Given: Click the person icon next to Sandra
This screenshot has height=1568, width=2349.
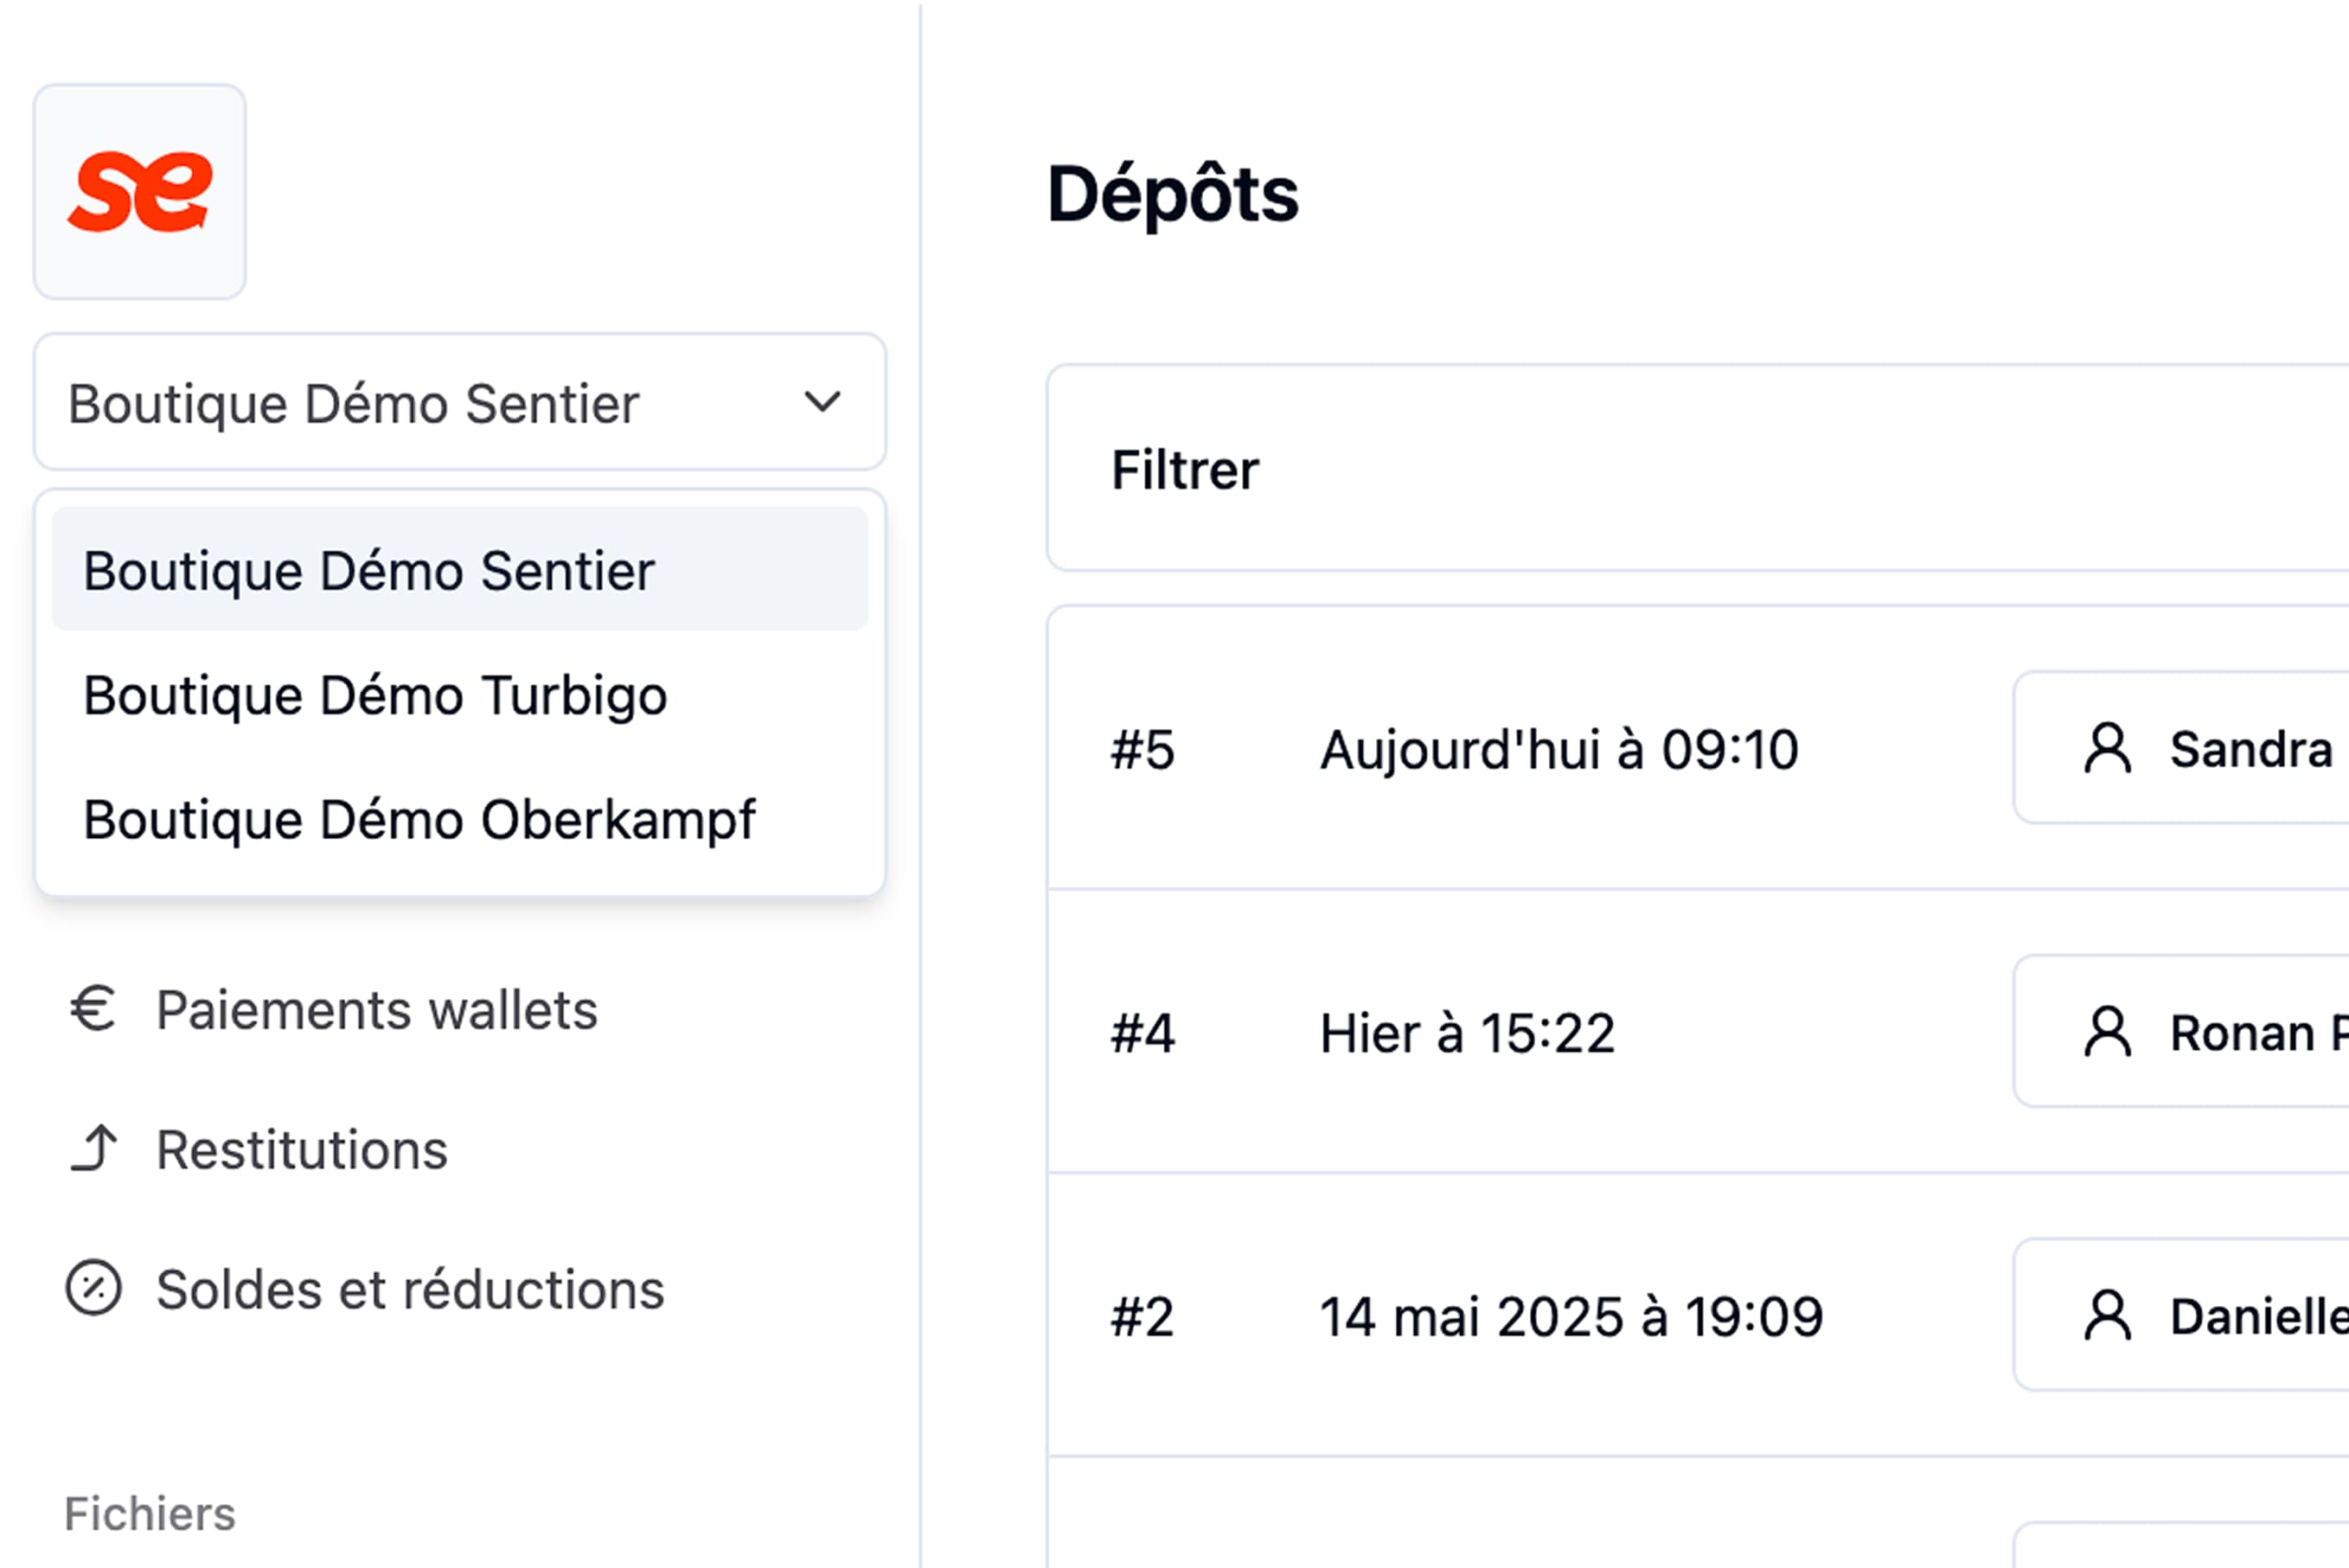Looking at the screenshot, I should point(2107,748).
